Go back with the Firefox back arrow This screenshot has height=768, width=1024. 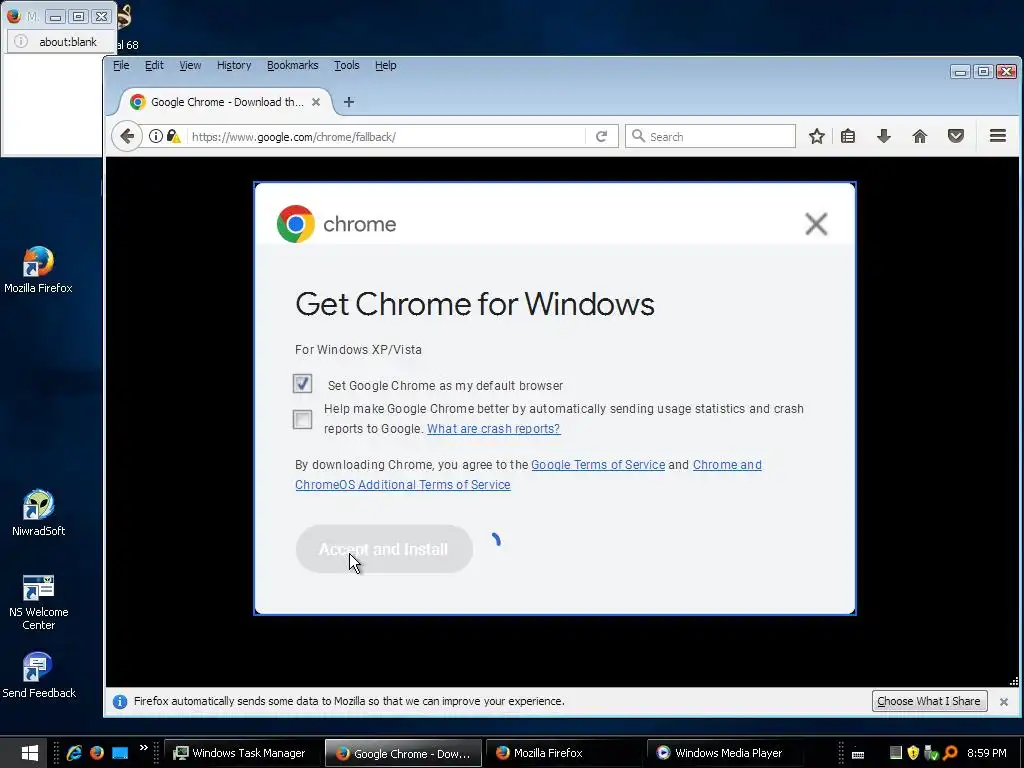click(x=127, y=136)
